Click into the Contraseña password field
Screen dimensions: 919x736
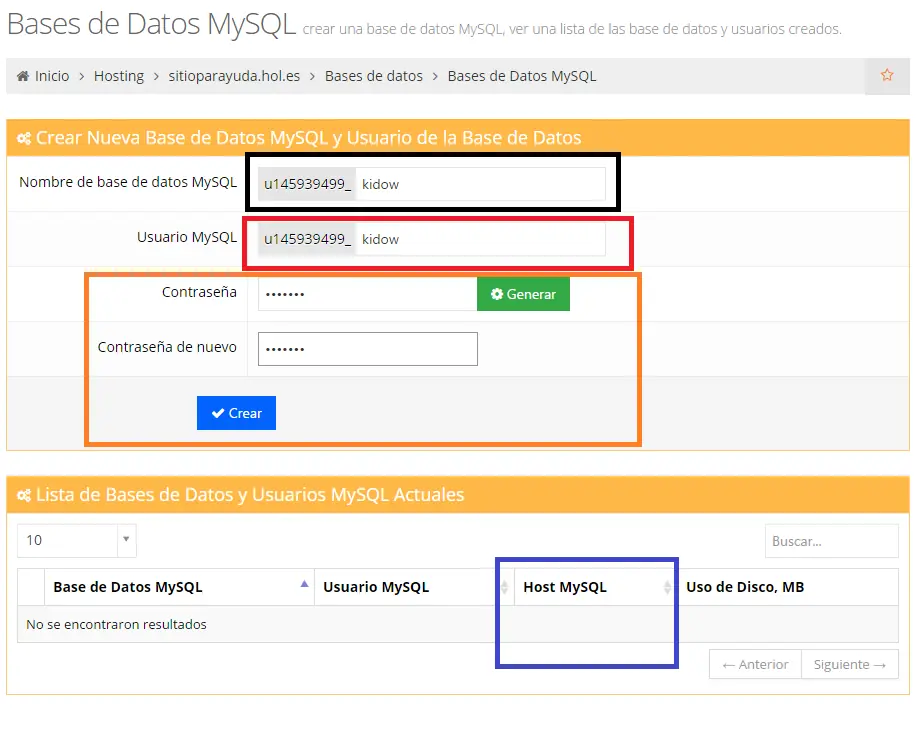367,294
